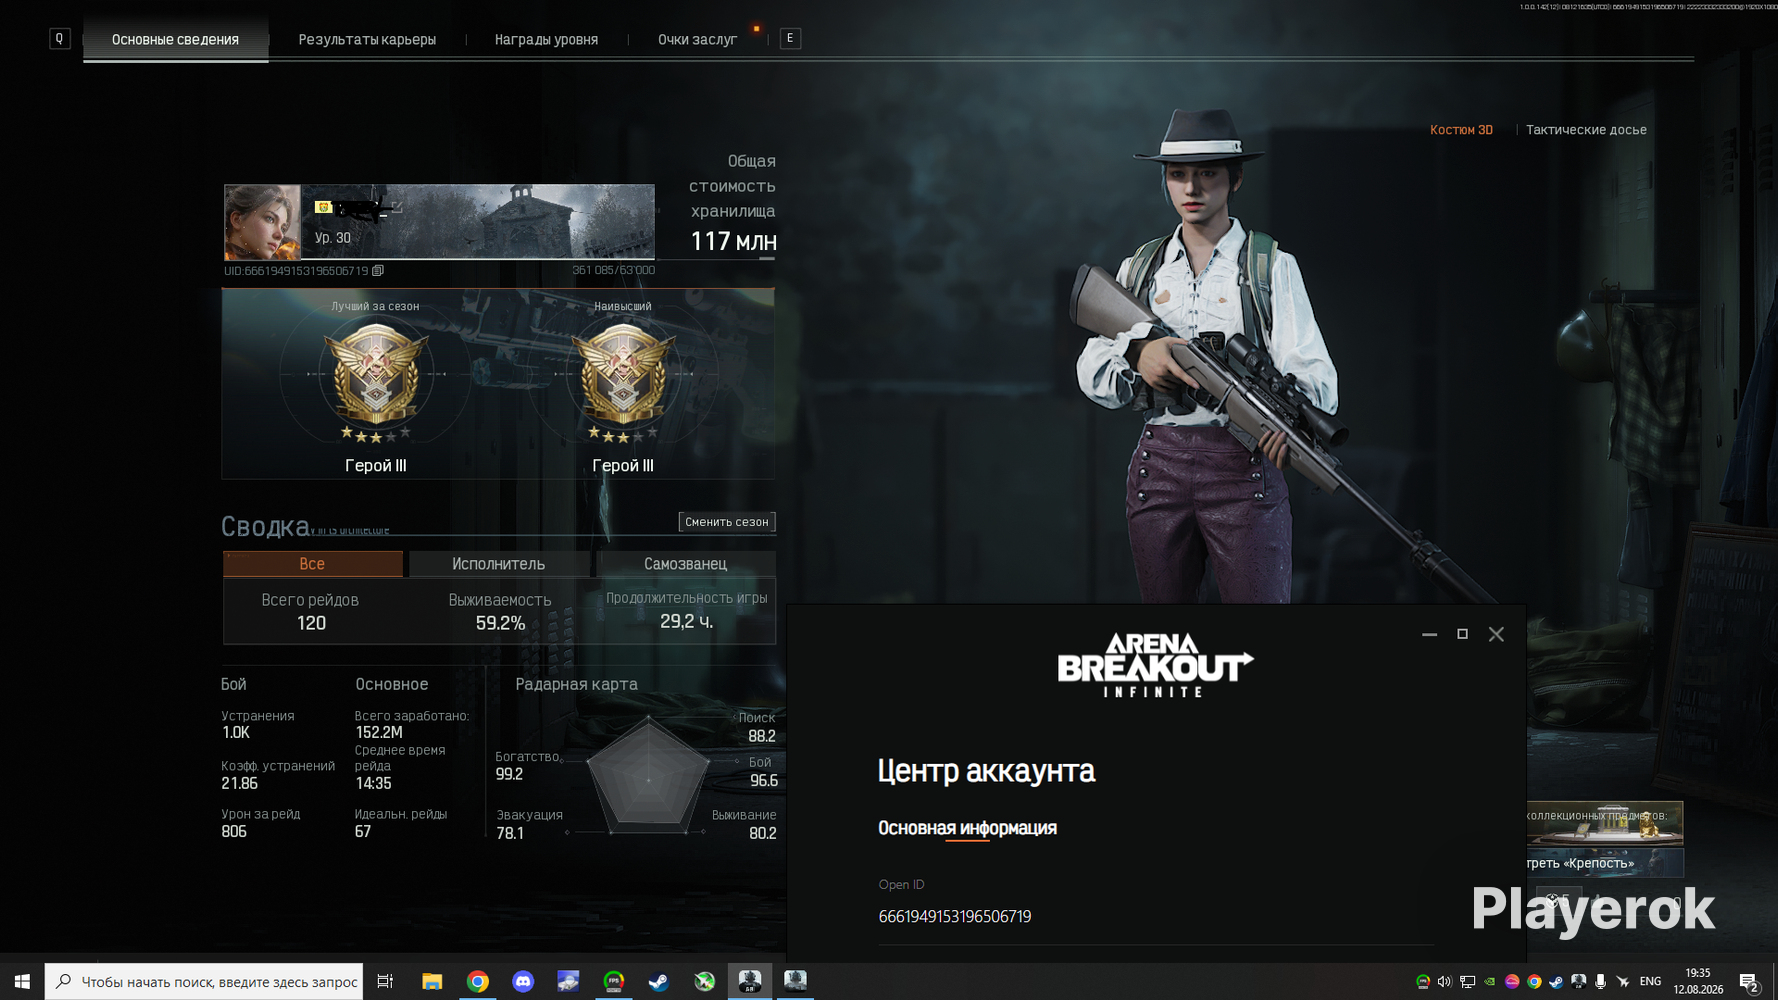The image size is (1778, 1000).
Task: Open the Windows Start menu
Action: tap(22, 982)
